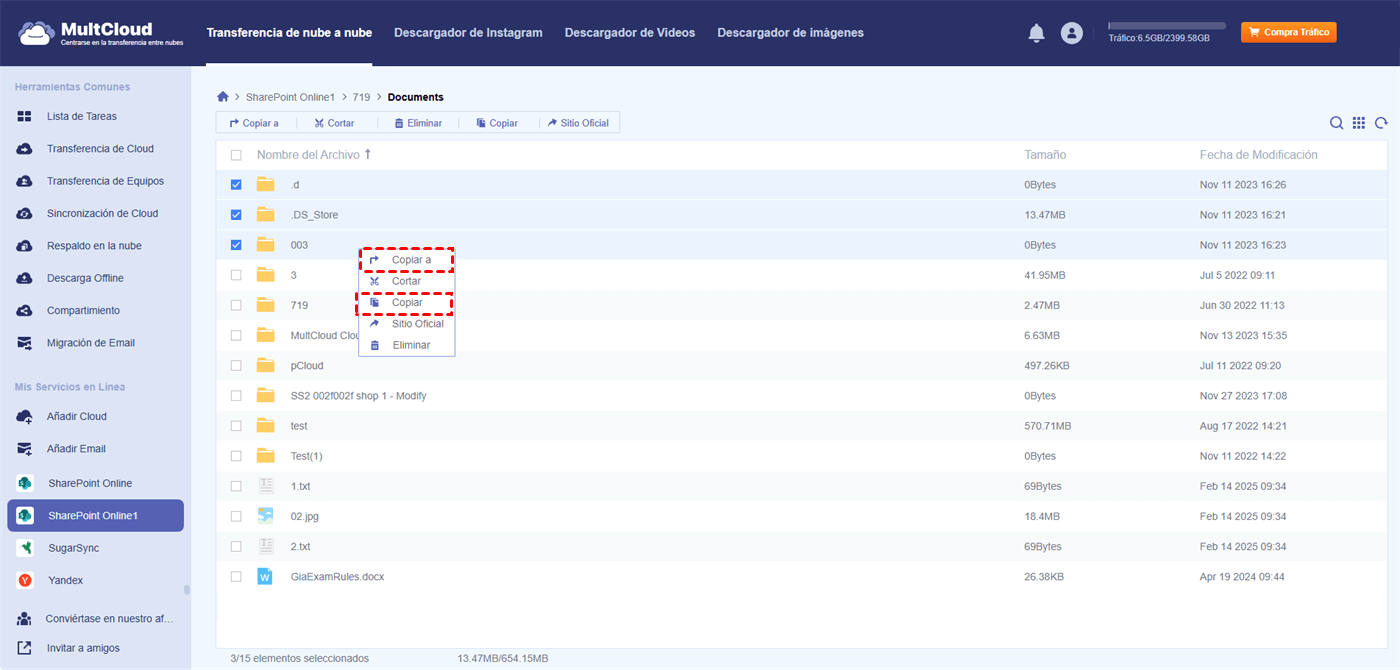Screen dimensions: 1400x670
Task: Click Añadir Email in sidebar
Action: (76, 449)
